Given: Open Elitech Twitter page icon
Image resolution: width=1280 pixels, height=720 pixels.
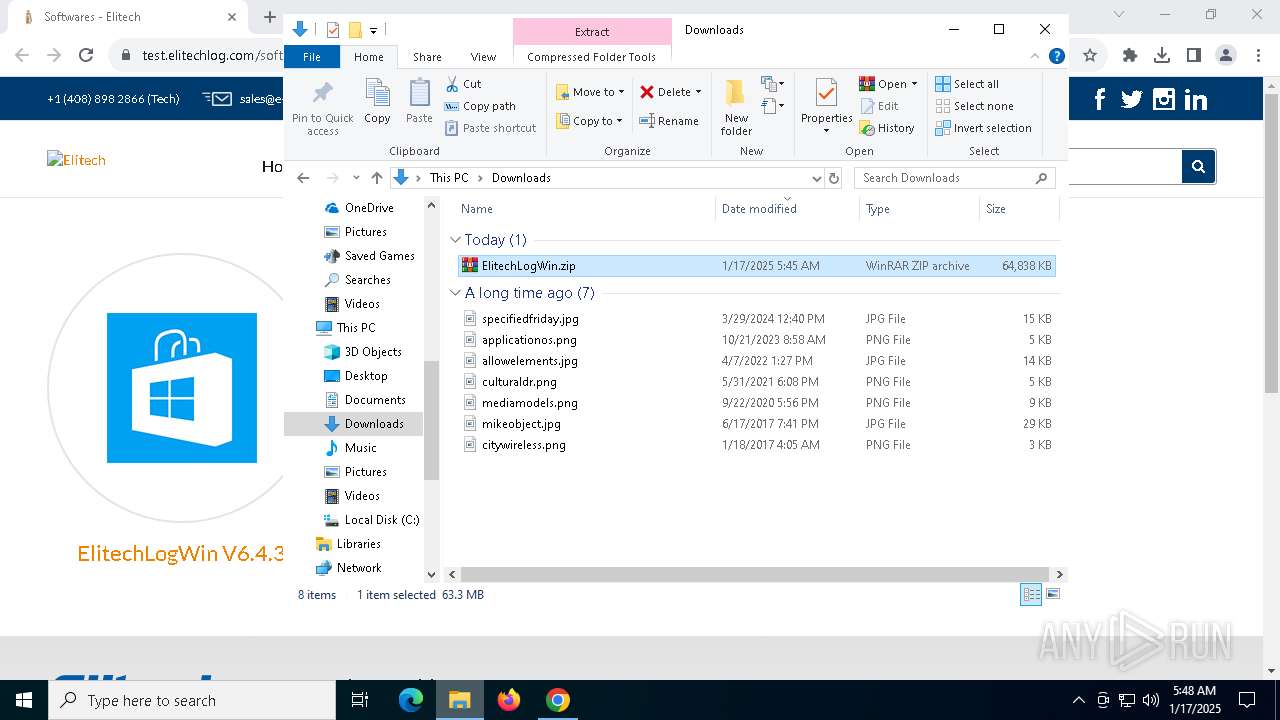Looking at the screenshot, I should (1131, 99).
